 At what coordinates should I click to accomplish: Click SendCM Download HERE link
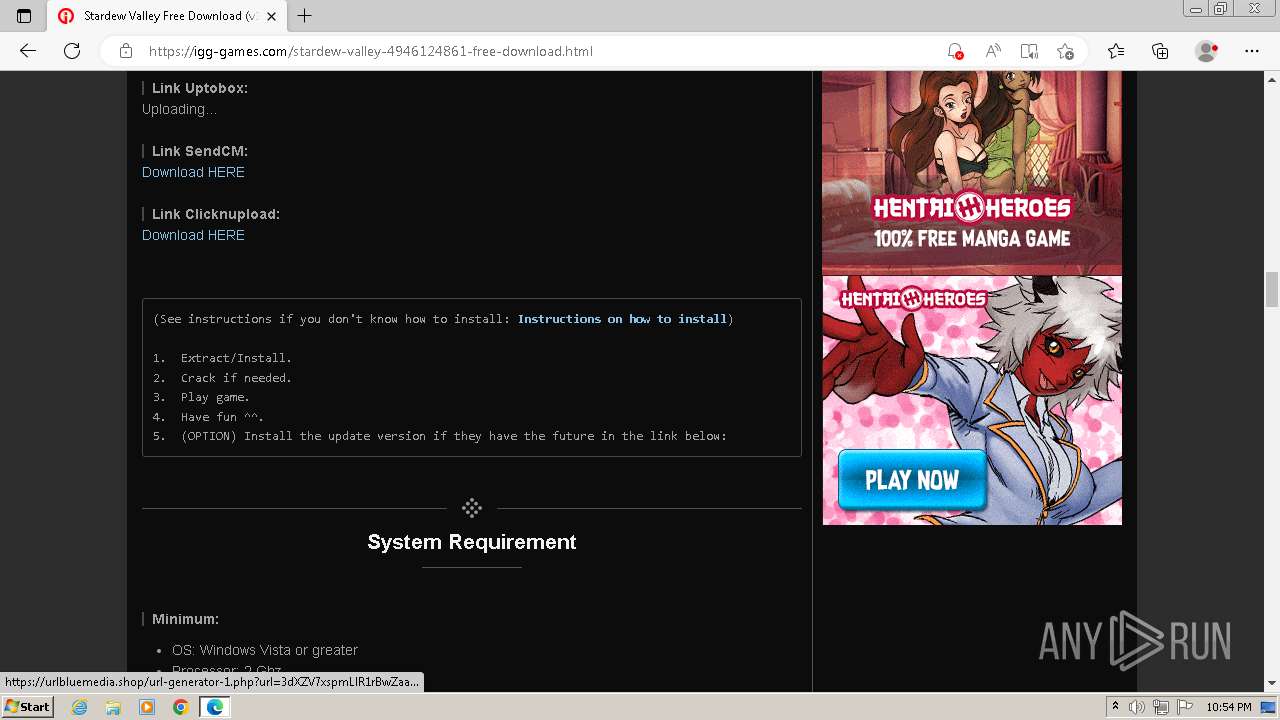point(193,172)
